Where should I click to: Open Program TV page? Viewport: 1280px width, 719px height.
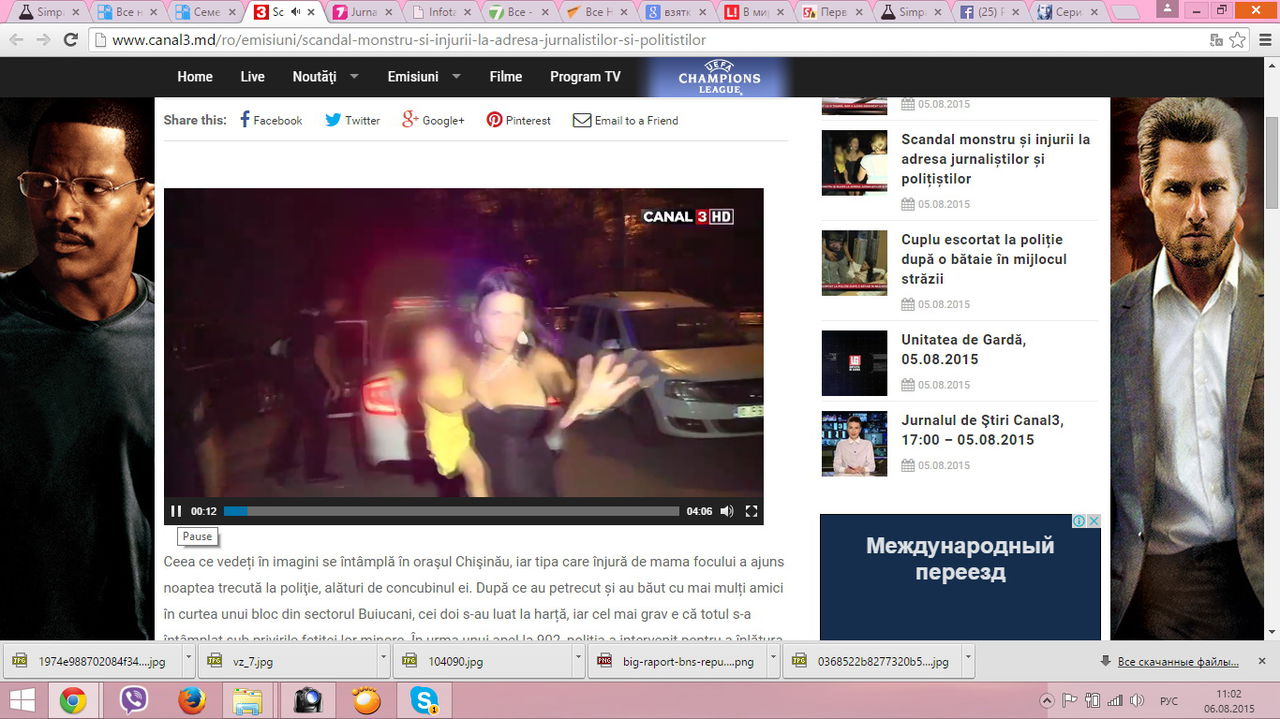point(585,77)
